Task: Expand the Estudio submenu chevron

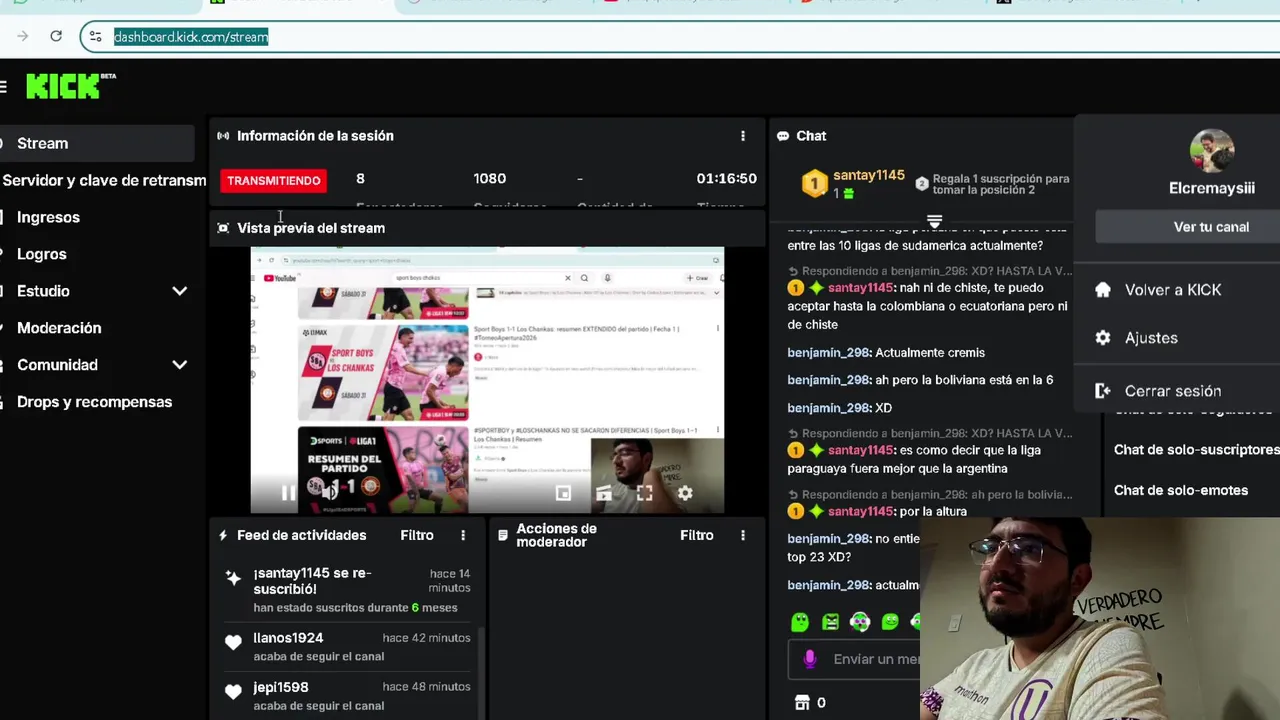Action: point(180,291)
